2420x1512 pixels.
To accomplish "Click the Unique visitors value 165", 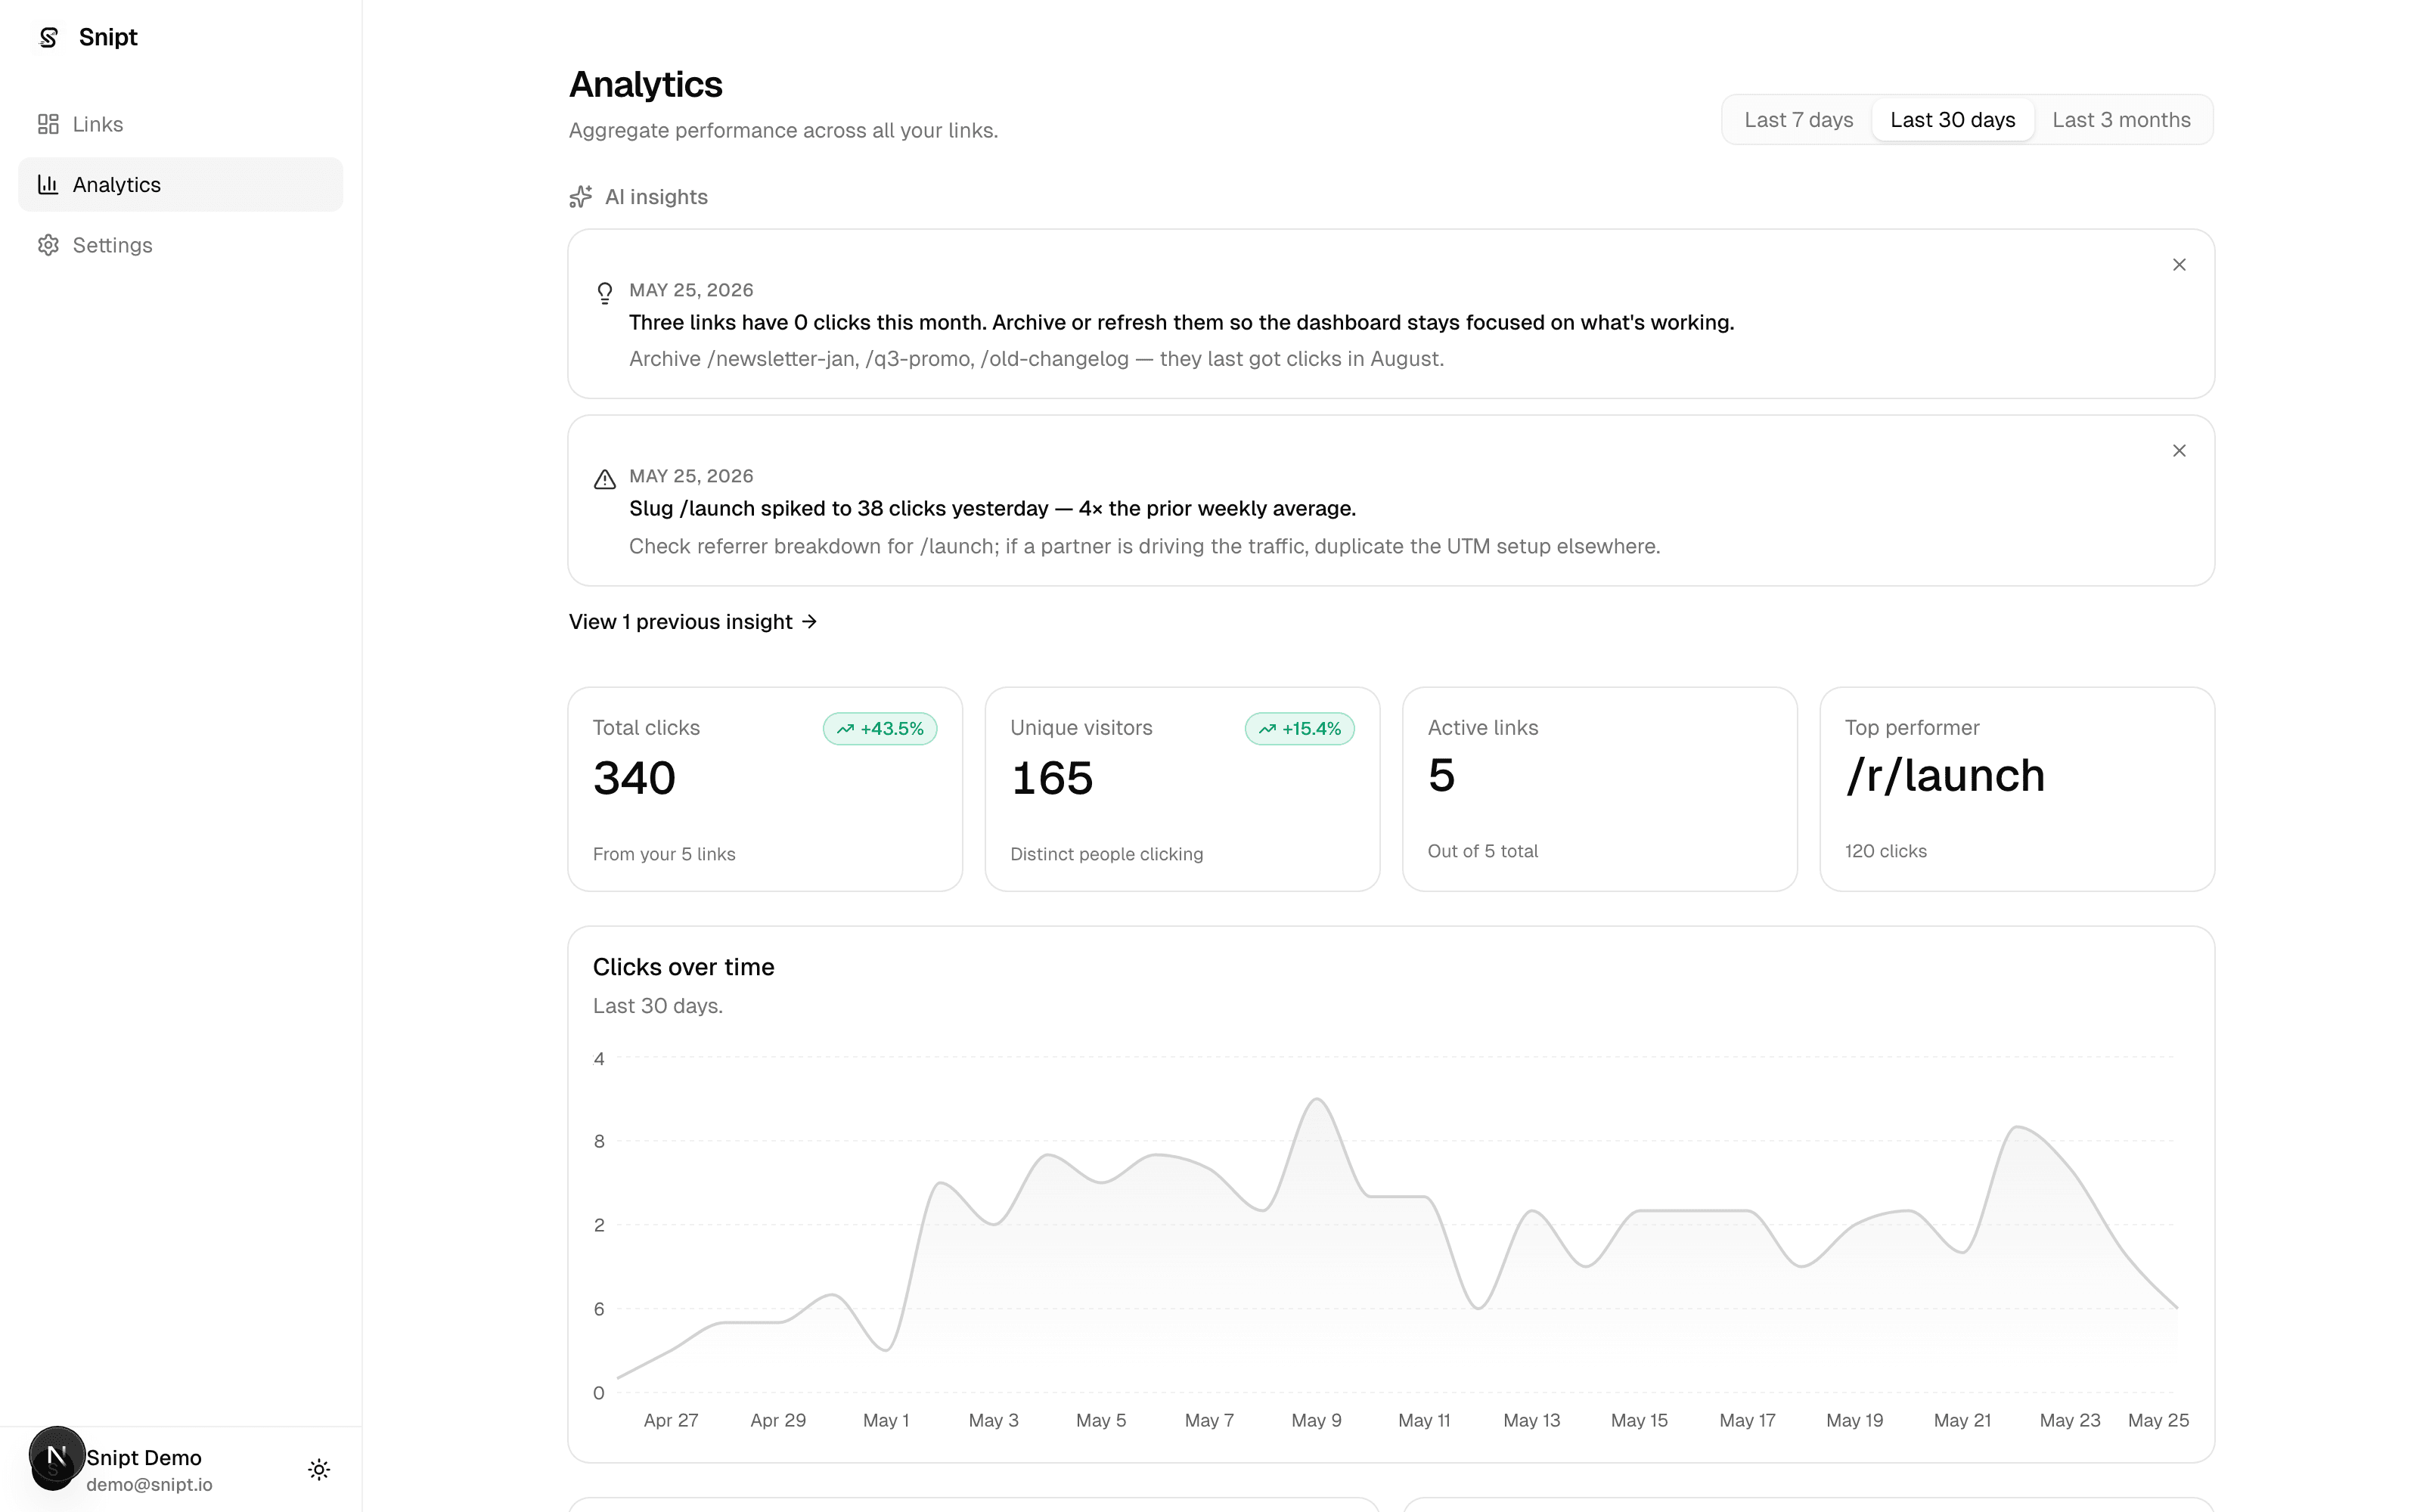I will [x=1052, y=778].
